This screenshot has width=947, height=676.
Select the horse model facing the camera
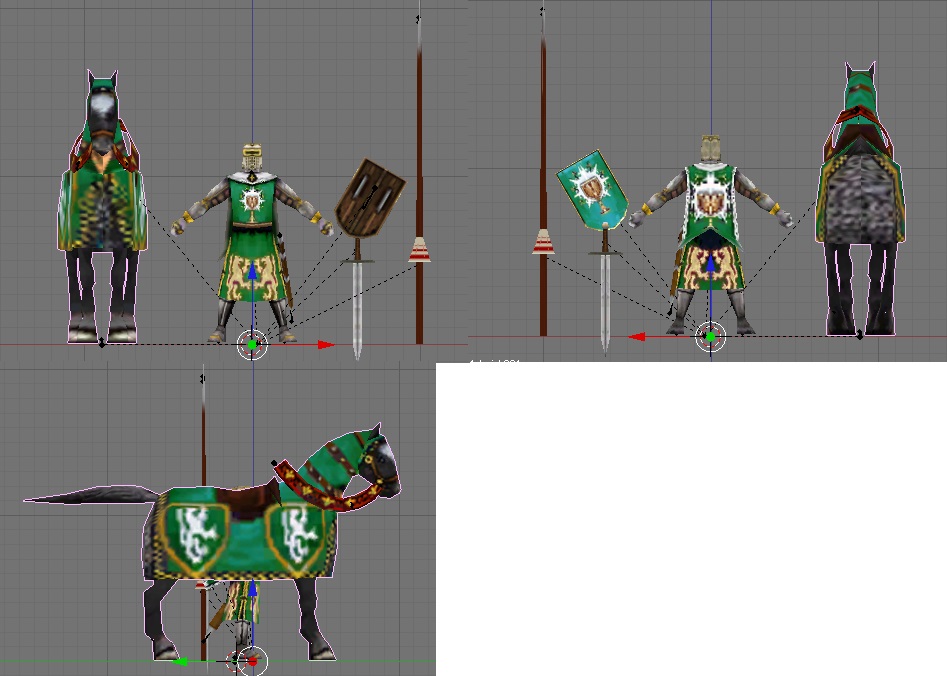pos(101,208)
